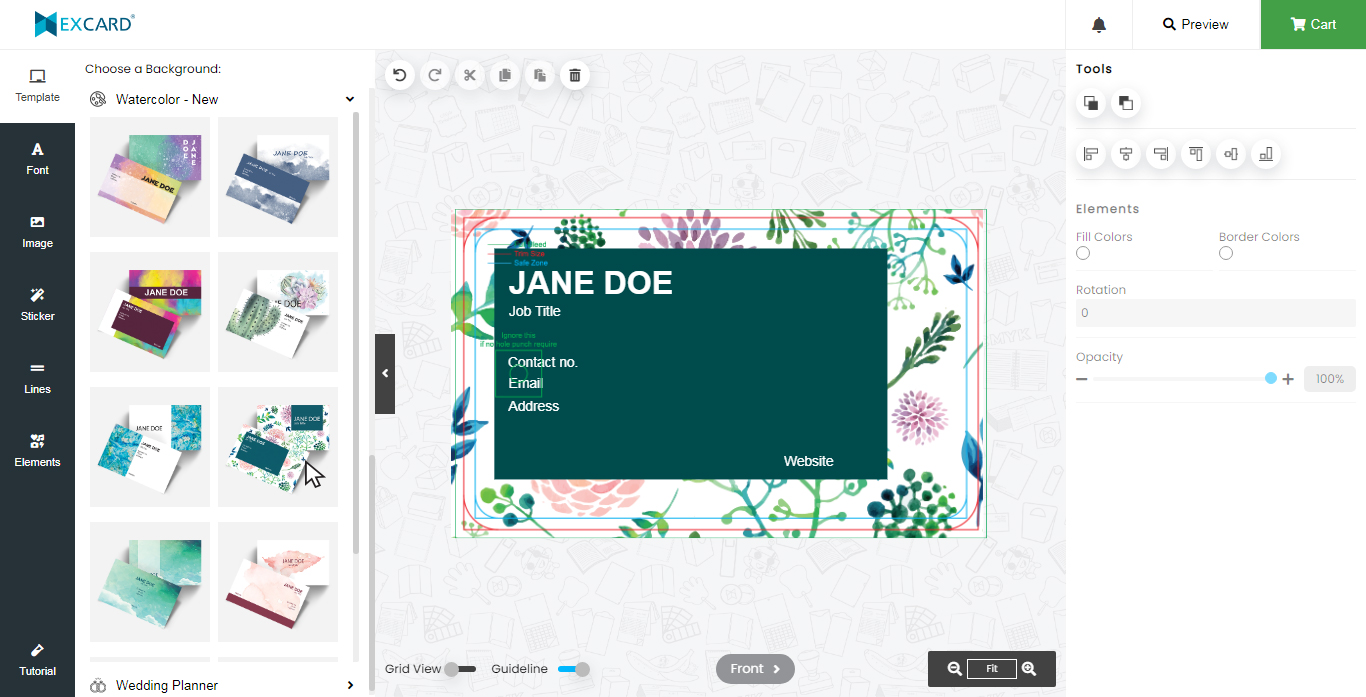Zoom out of the card canvas
The width and height of the screenshot is (1366, 697).
click(x=955, y=669)
